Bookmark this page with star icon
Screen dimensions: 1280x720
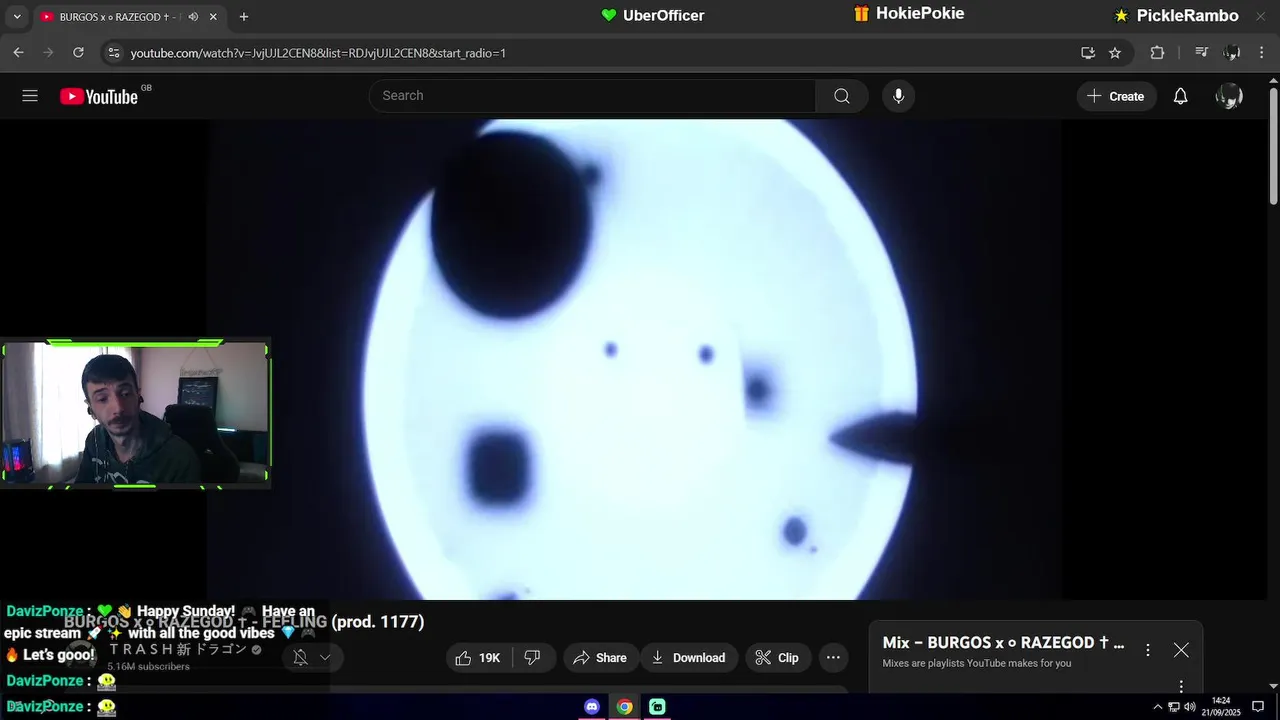pos(1115,53)
